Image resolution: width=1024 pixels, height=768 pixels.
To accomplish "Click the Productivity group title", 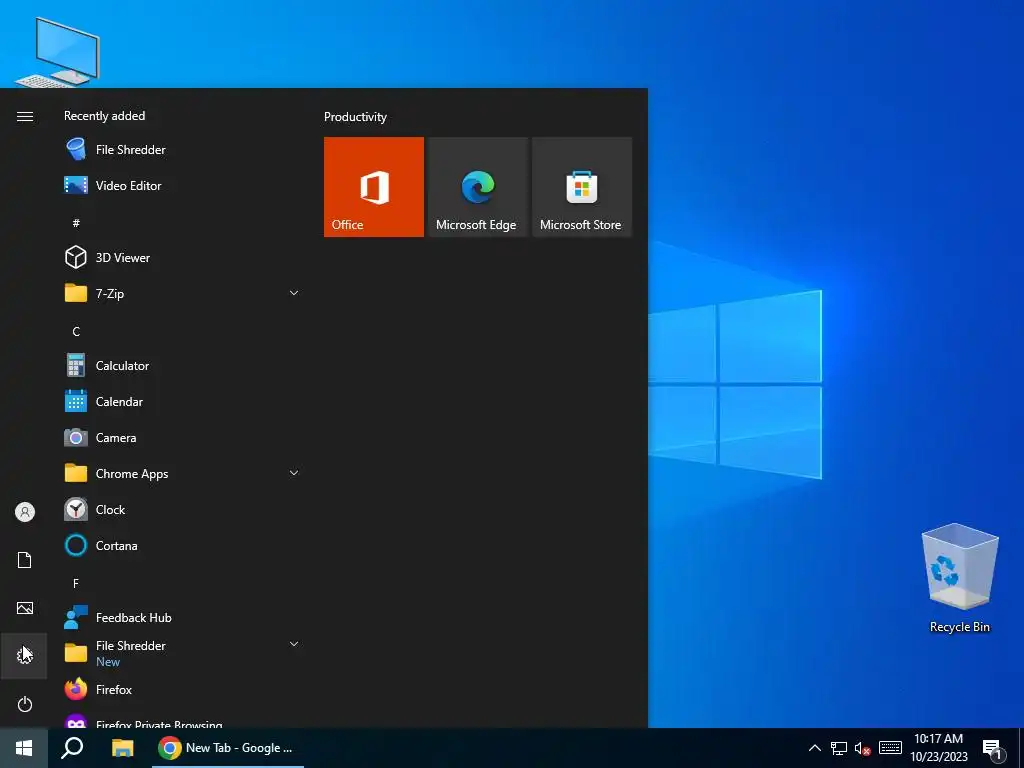I will point(355,117).
